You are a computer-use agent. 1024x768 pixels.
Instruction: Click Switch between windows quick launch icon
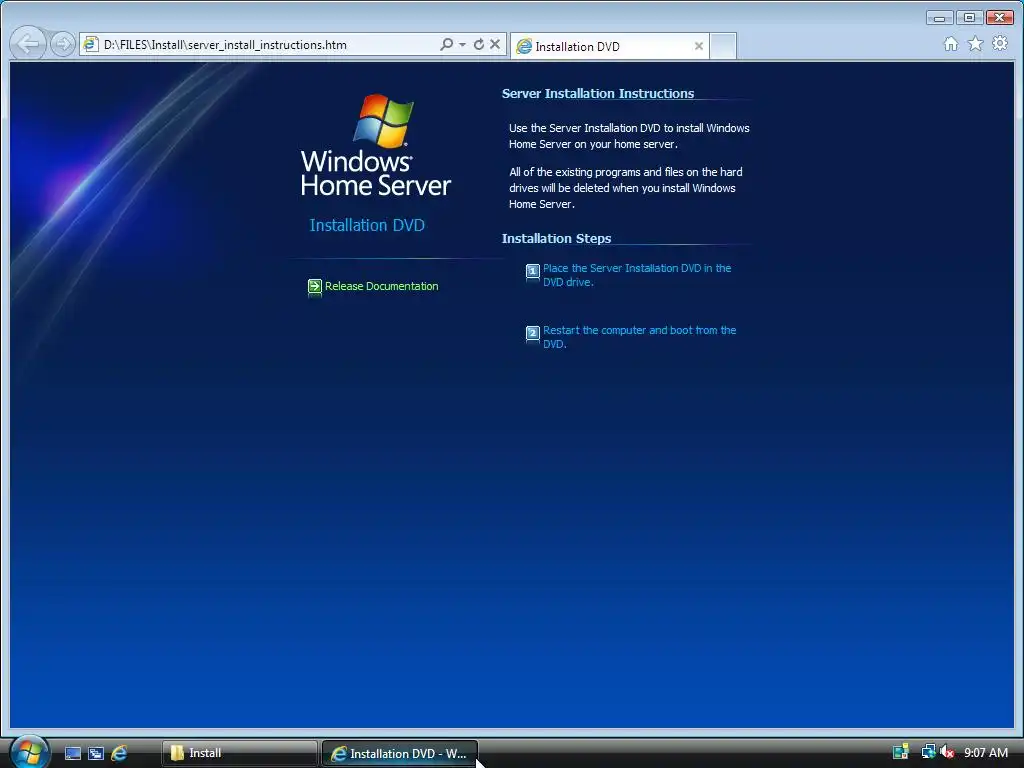pyautogui.click(x=96, y=753)
